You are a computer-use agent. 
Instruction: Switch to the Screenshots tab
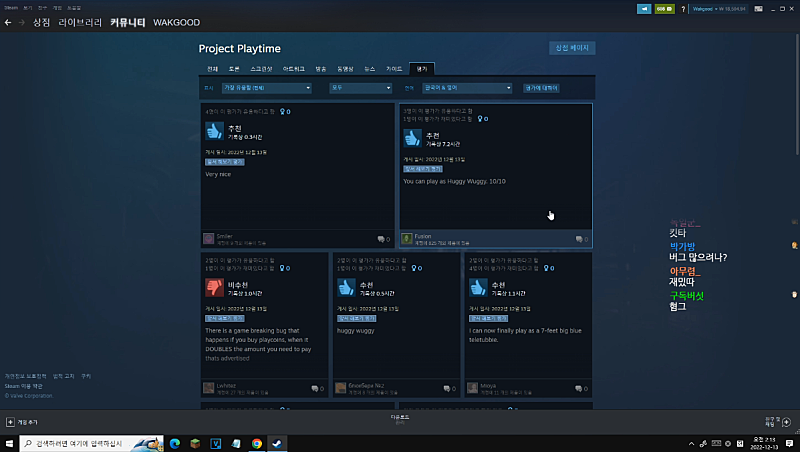261,69
